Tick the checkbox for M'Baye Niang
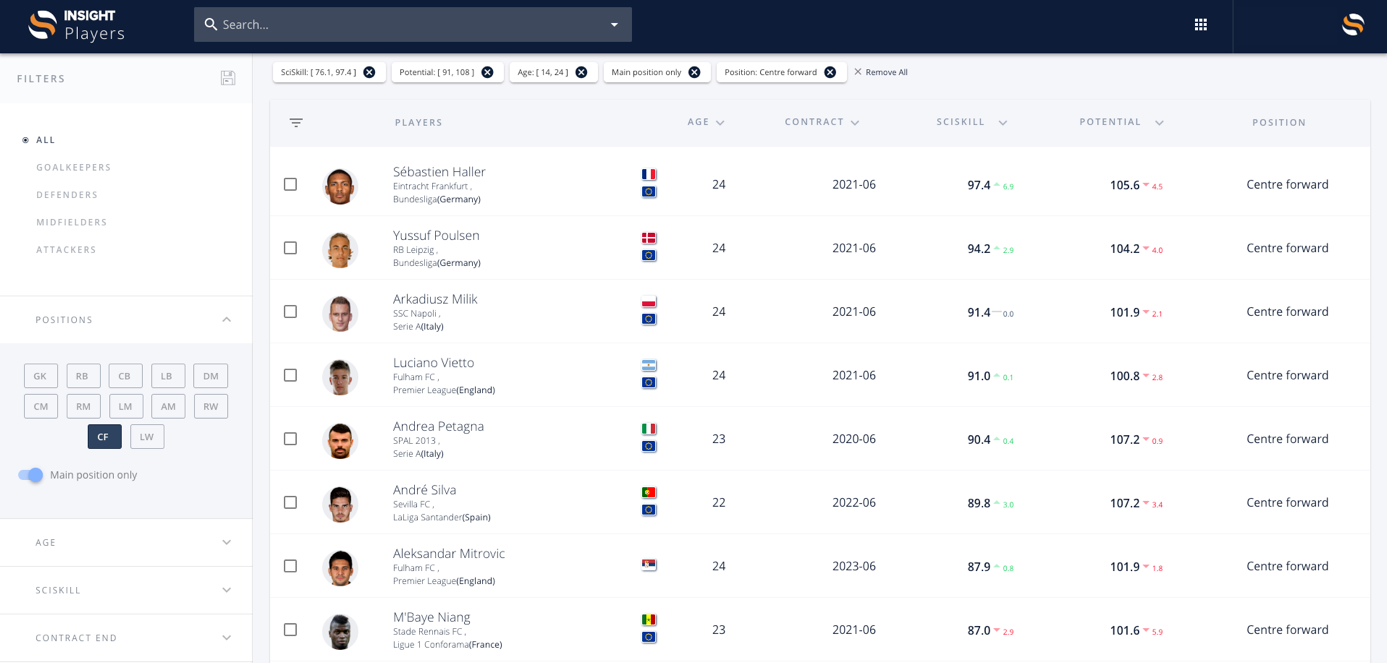 (290, 630)
